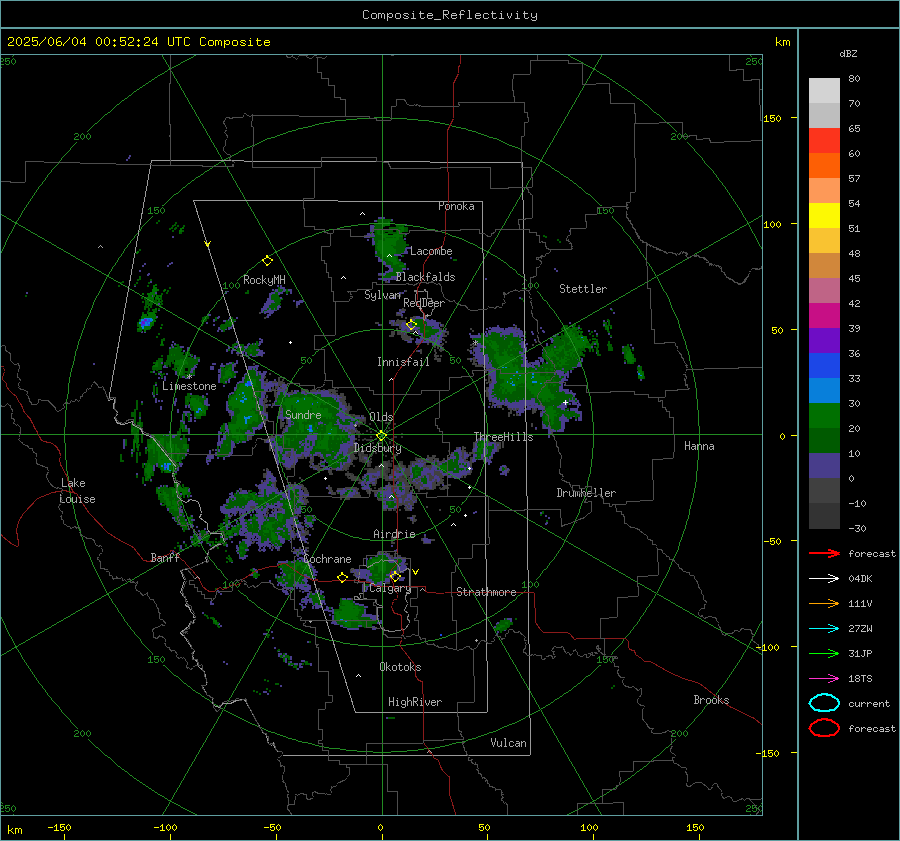Click the 'Didsbury' map label
Viewport: 900px width, 841px height.
[x=377, y=448]
